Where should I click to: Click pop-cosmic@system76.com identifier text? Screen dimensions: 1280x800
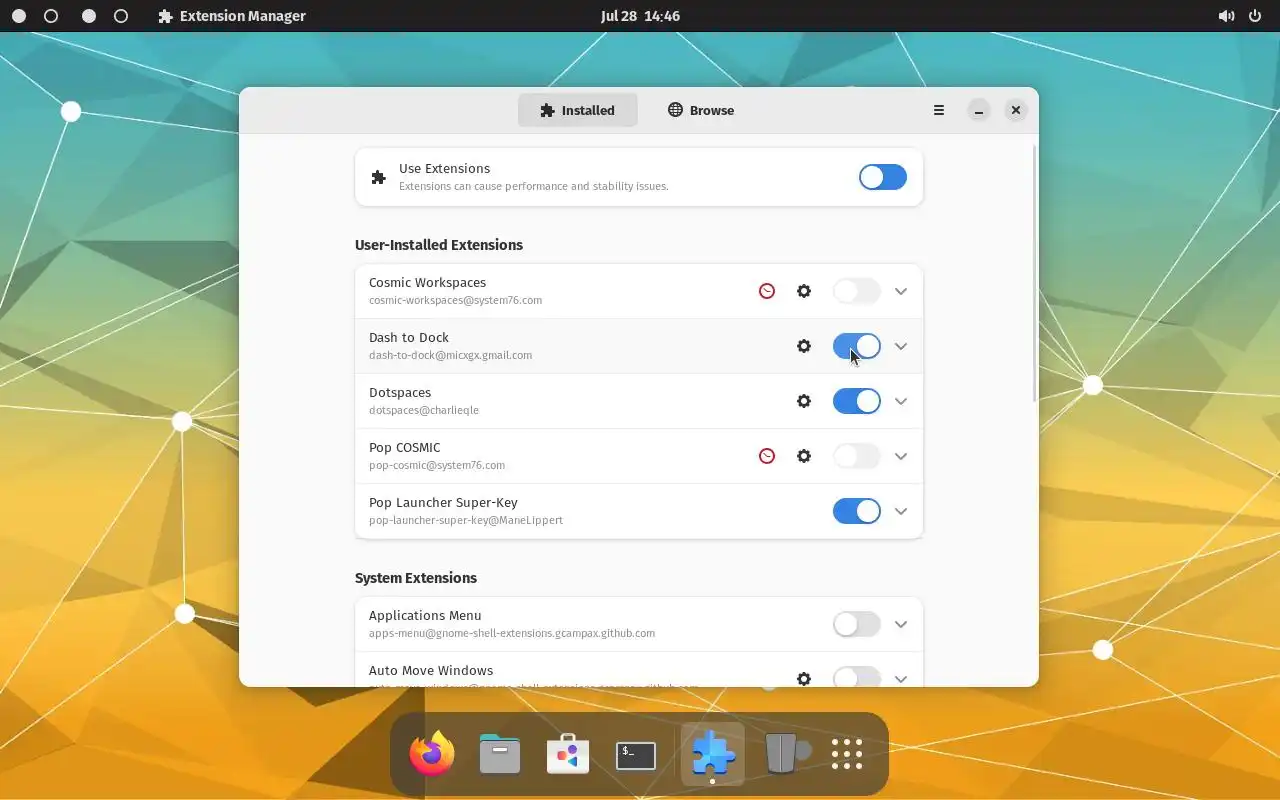coord(437,465)
